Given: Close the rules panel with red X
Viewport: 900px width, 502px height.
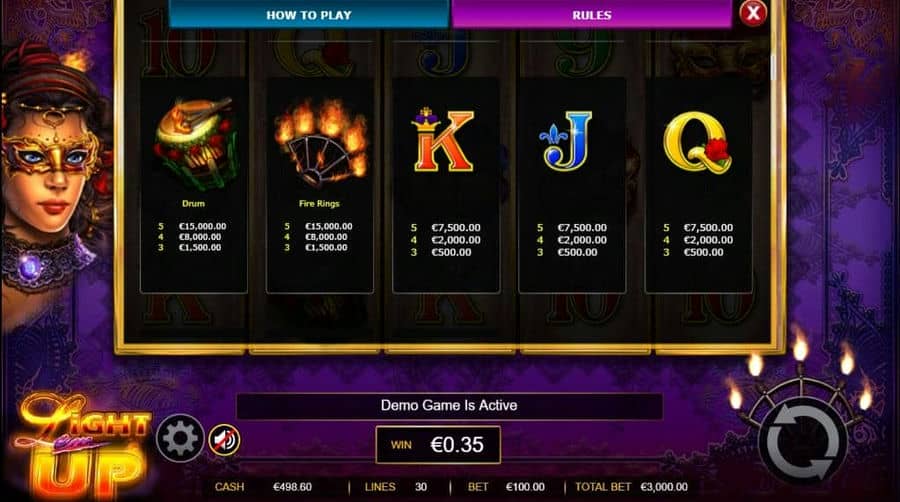Looking at the screenshot, I should click(x=752, y=13).
